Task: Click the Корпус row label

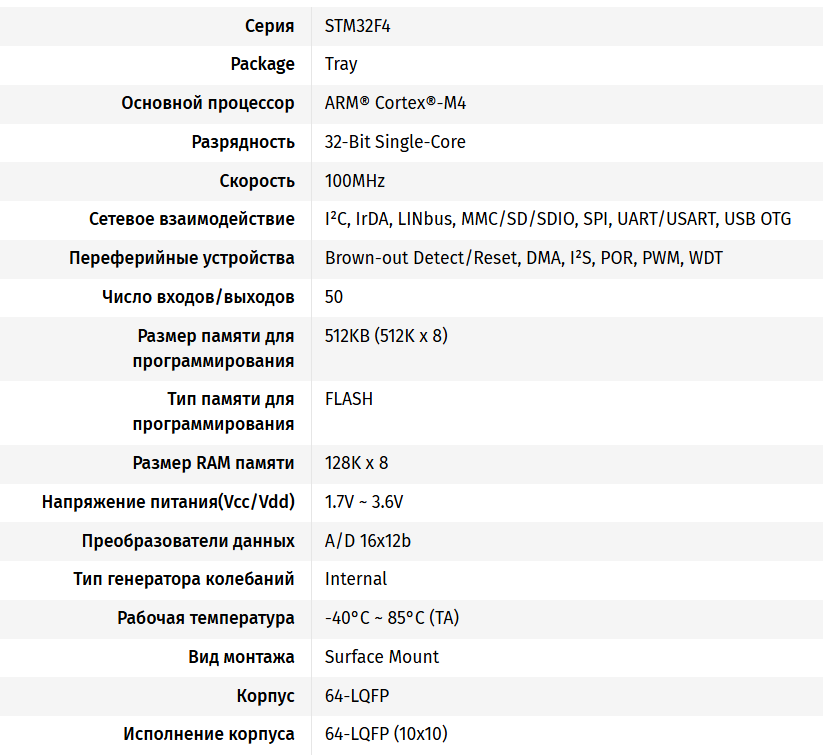Action: pyautogui.click(x=266, y=695)
